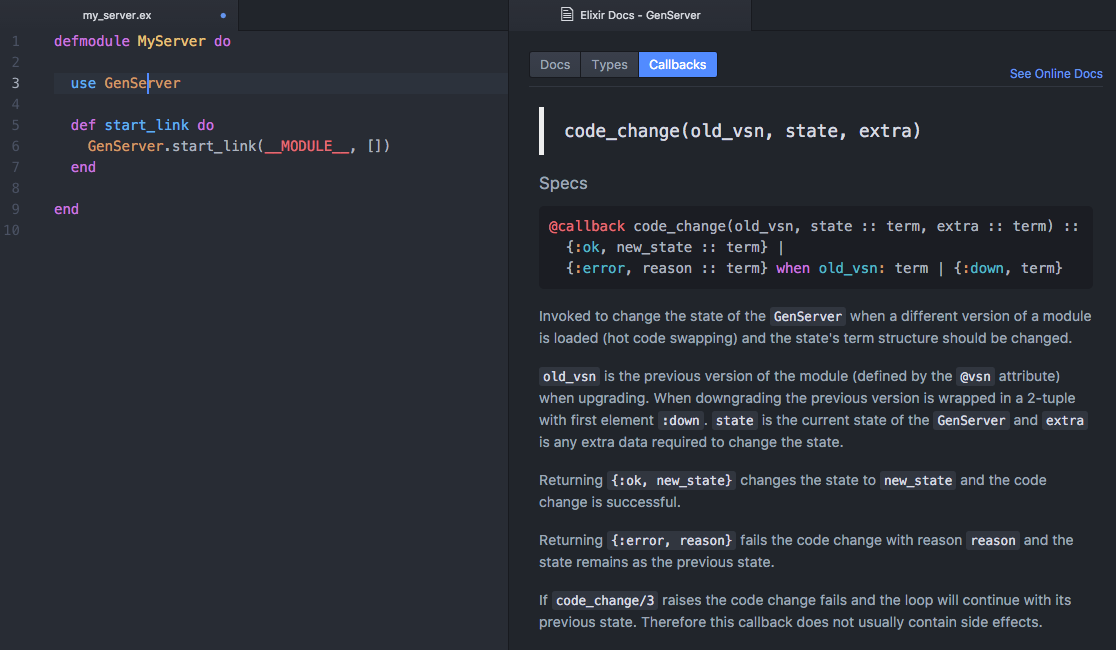
Task: Click the code_change(old_vsn, state, extra) heading
Action: 742,131
